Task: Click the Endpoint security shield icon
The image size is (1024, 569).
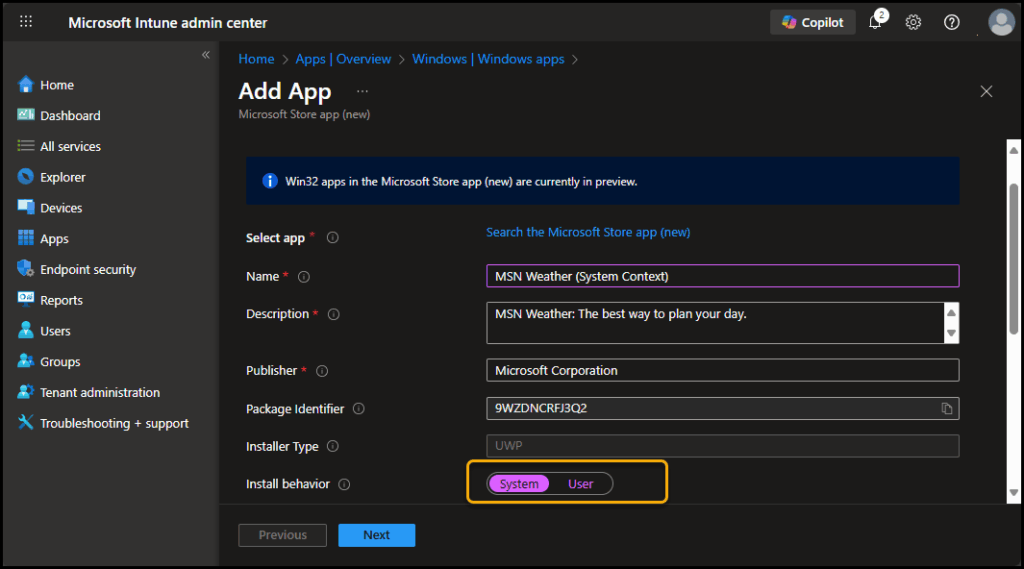Action: coord(26,269)
